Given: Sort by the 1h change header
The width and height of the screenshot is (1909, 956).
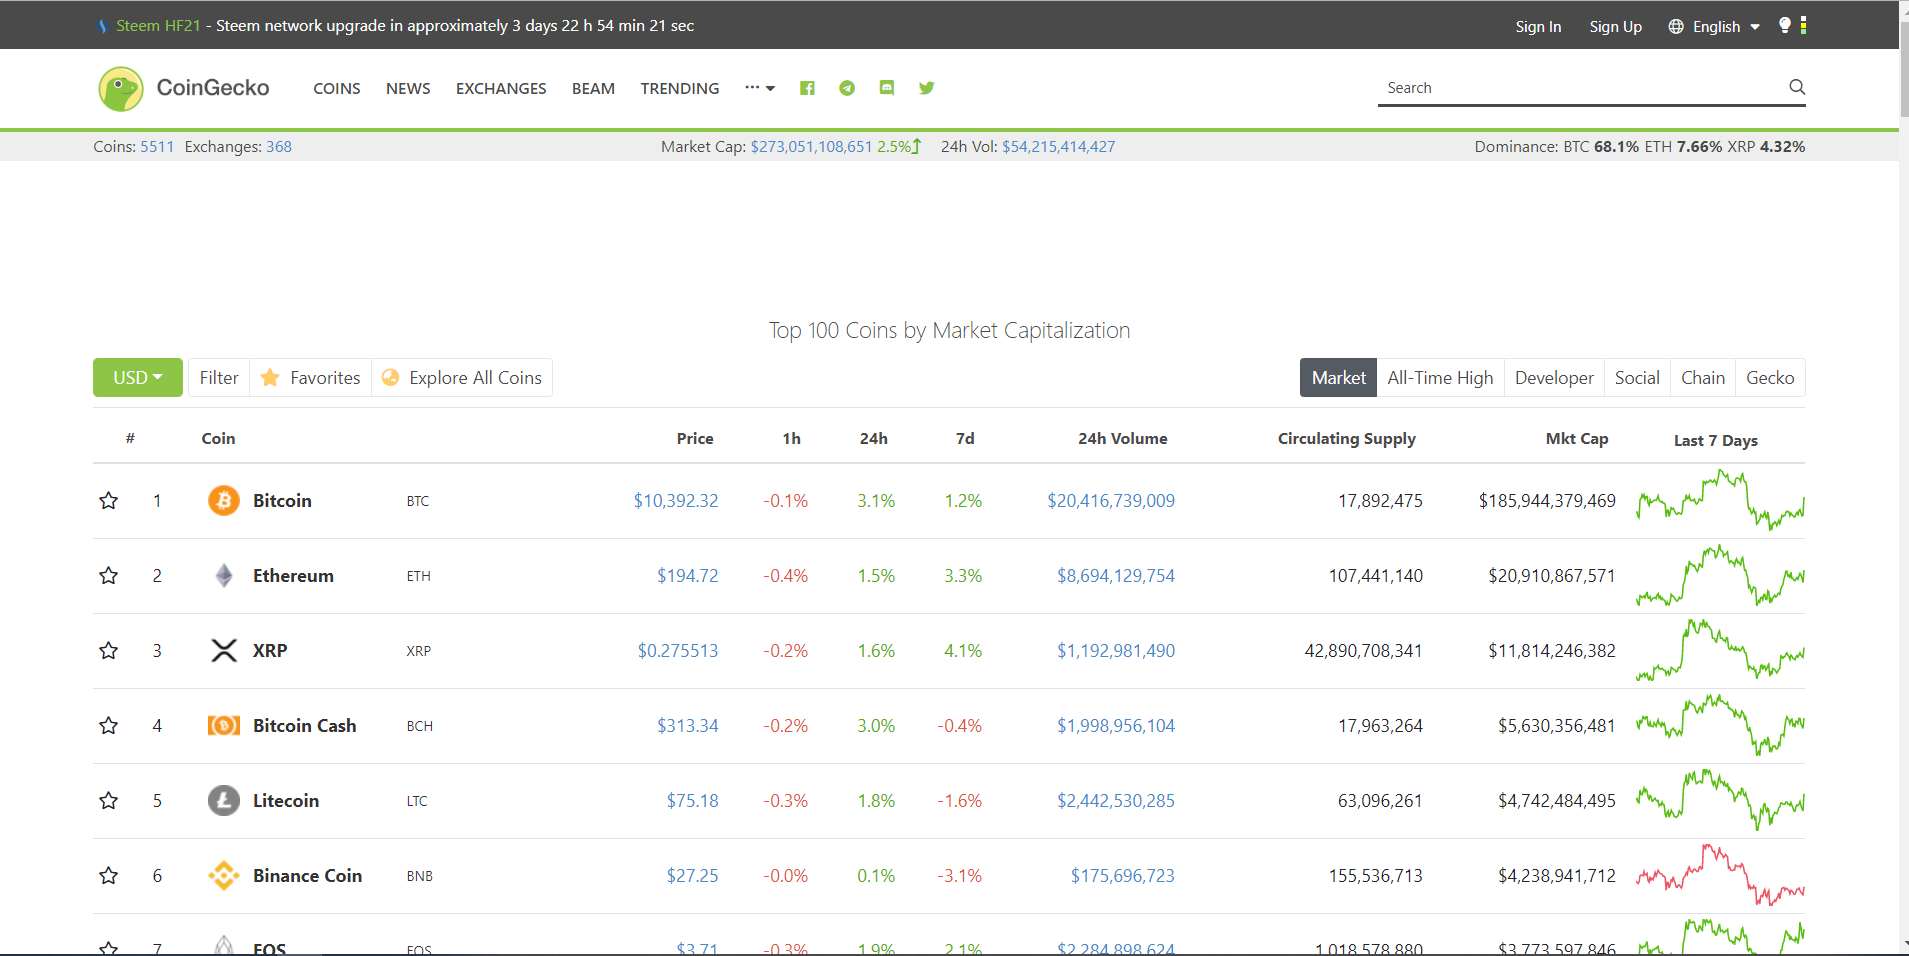Looking at the screenshot, I should tap(791, 439).
